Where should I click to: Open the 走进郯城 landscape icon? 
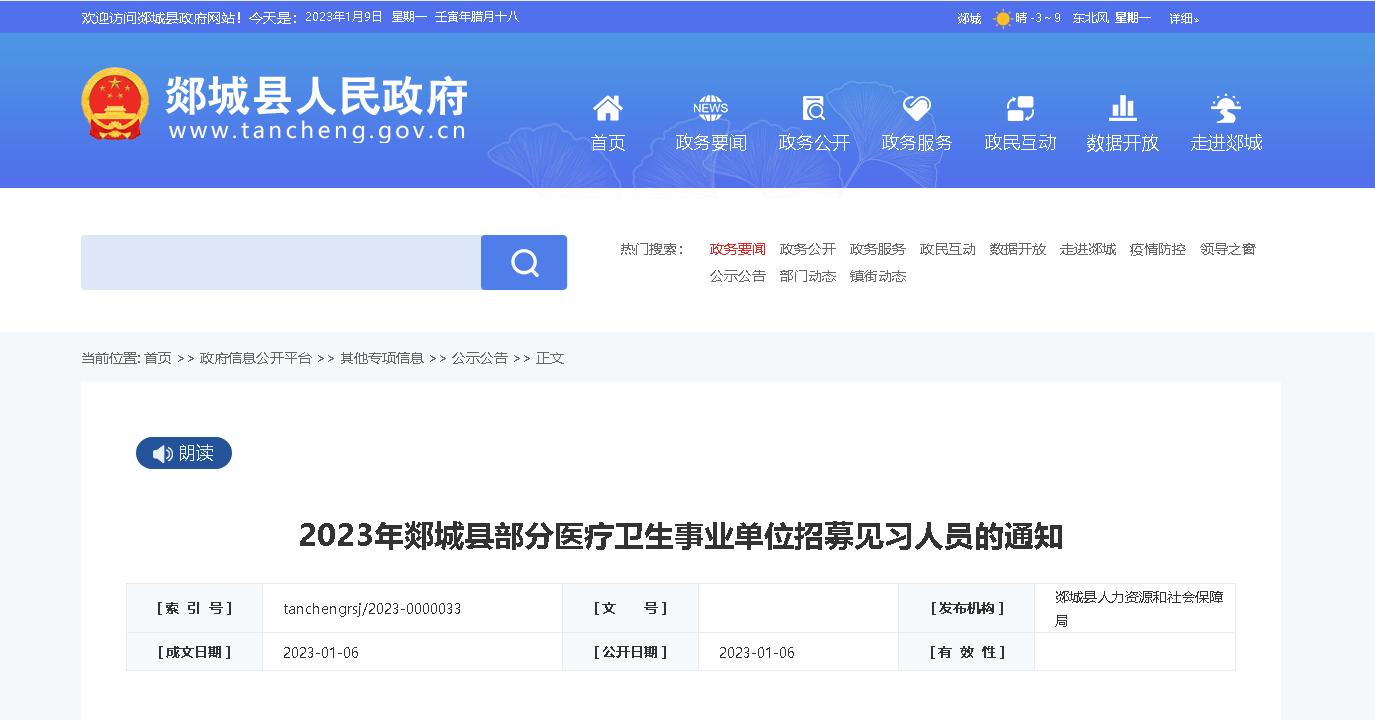(x=1225, y=108)
